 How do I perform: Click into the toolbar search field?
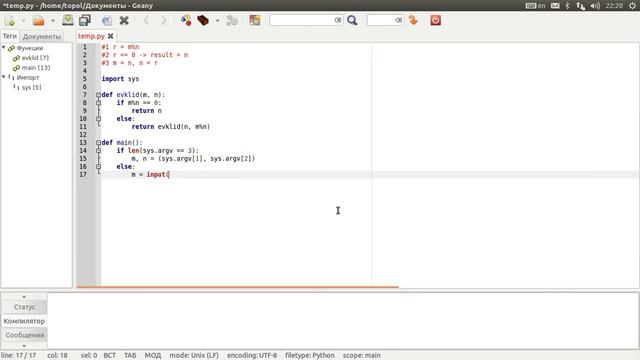302,20
